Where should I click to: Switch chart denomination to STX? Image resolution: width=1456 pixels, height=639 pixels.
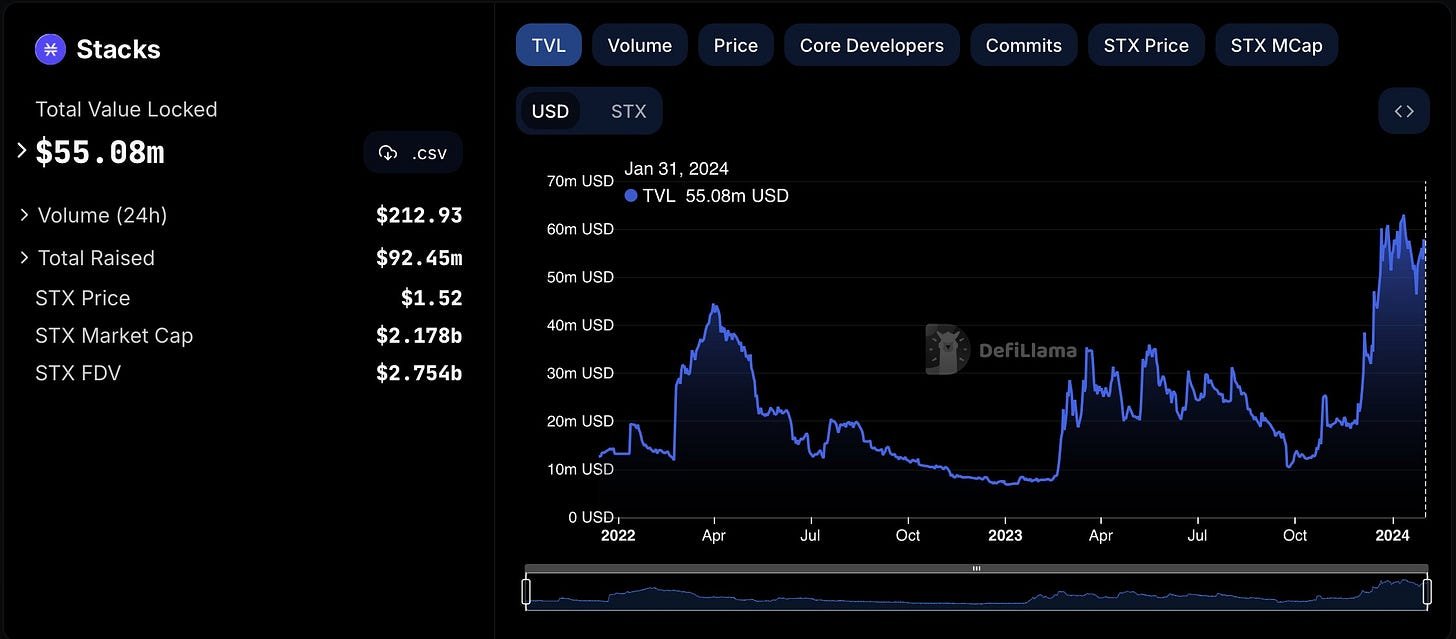pyautogui.click(x=628, y=111)
